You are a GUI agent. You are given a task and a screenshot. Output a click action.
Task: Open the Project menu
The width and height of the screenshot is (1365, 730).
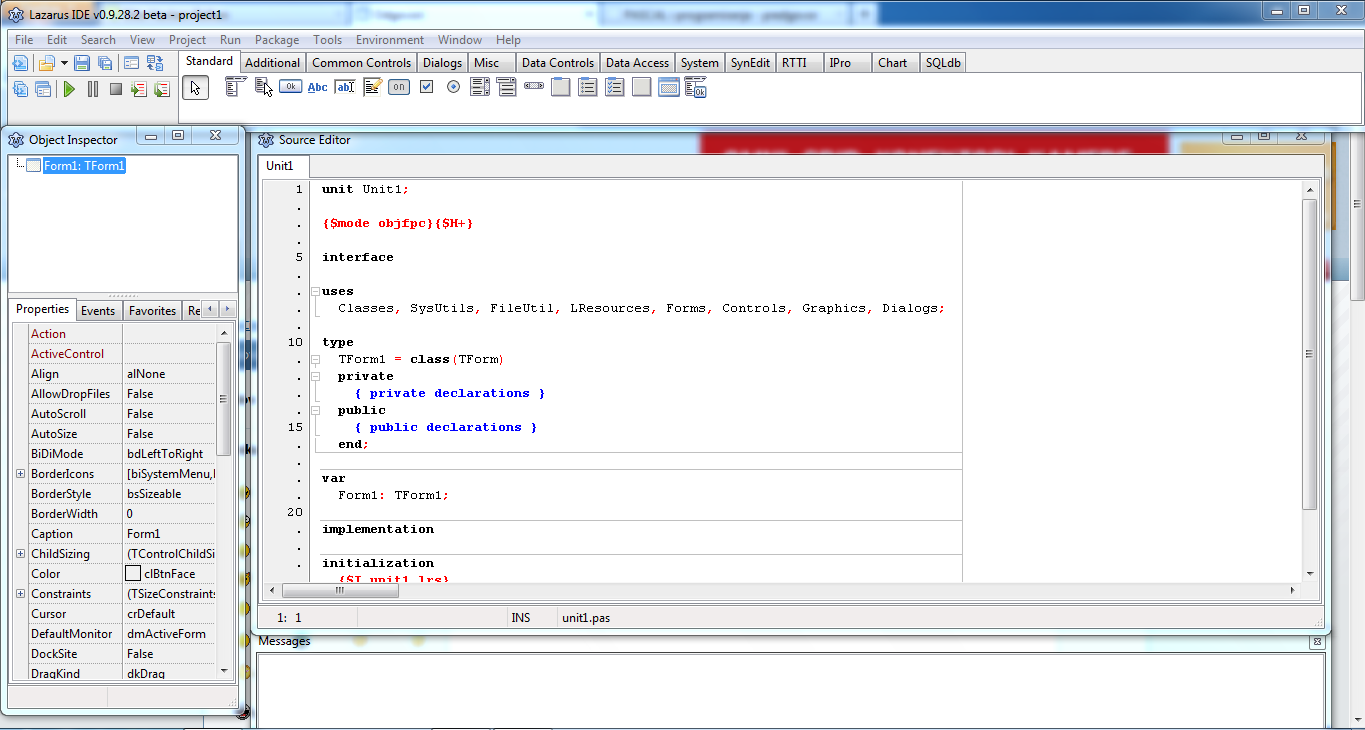pos(187,40)
